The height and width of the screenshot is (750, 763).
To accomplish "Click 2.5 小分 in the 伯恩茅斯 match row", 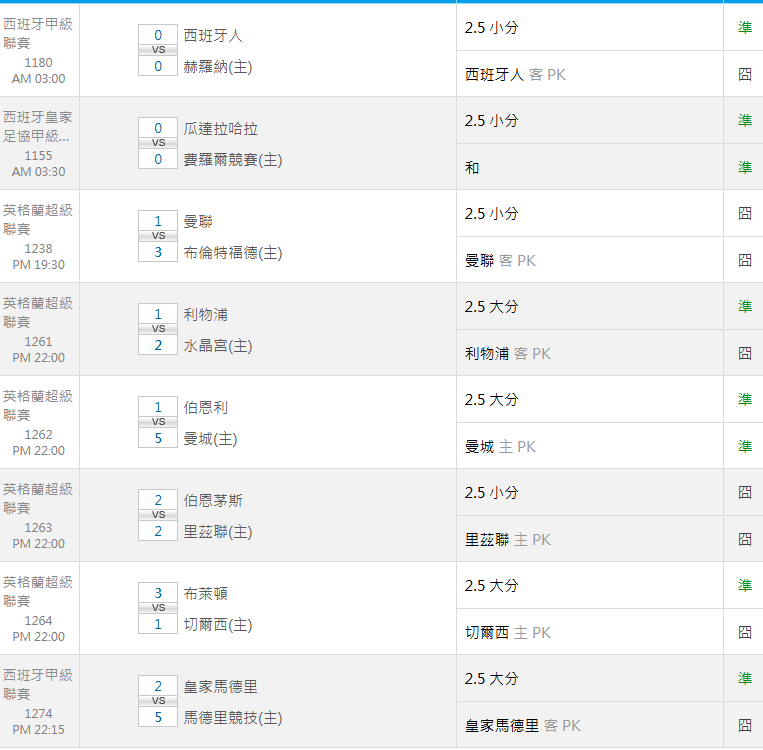I will [492, 492].
